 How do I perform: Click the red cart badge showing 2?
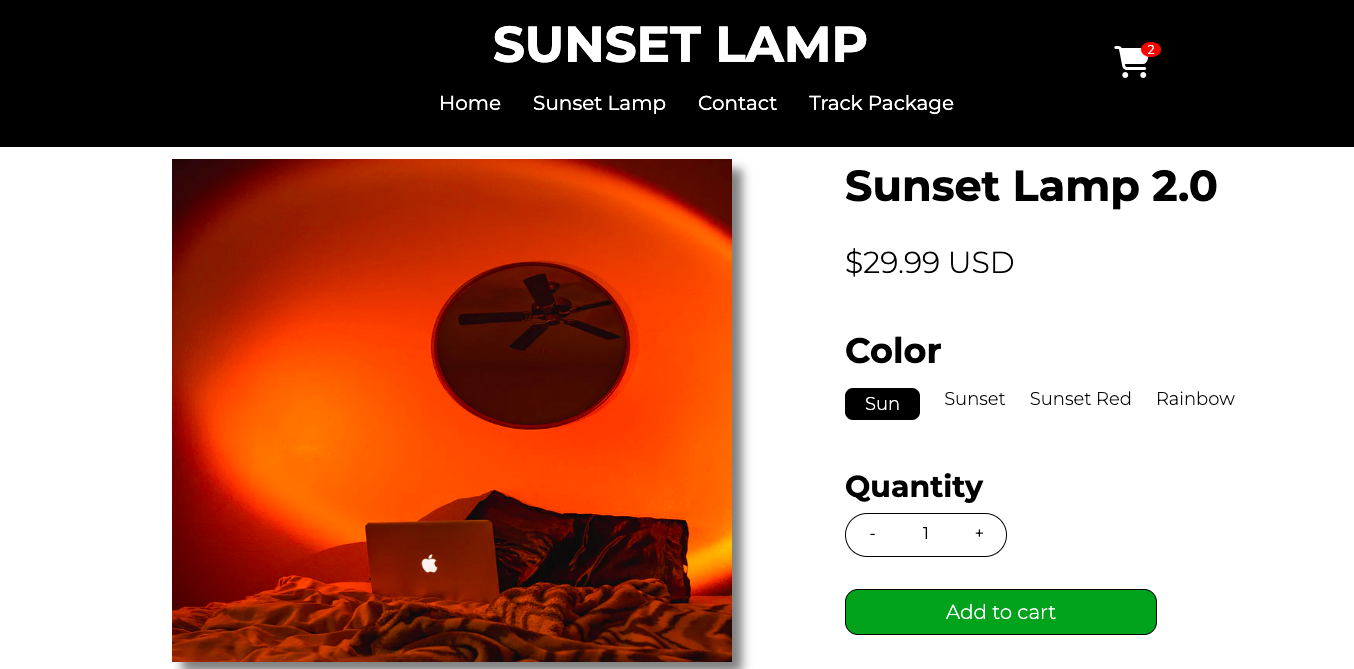tap(1151, 49)
